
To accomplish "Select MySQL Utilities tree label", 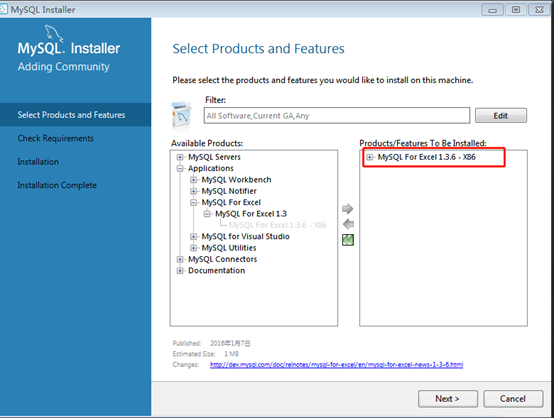I will pyautogui.click(x=229, y=248).
